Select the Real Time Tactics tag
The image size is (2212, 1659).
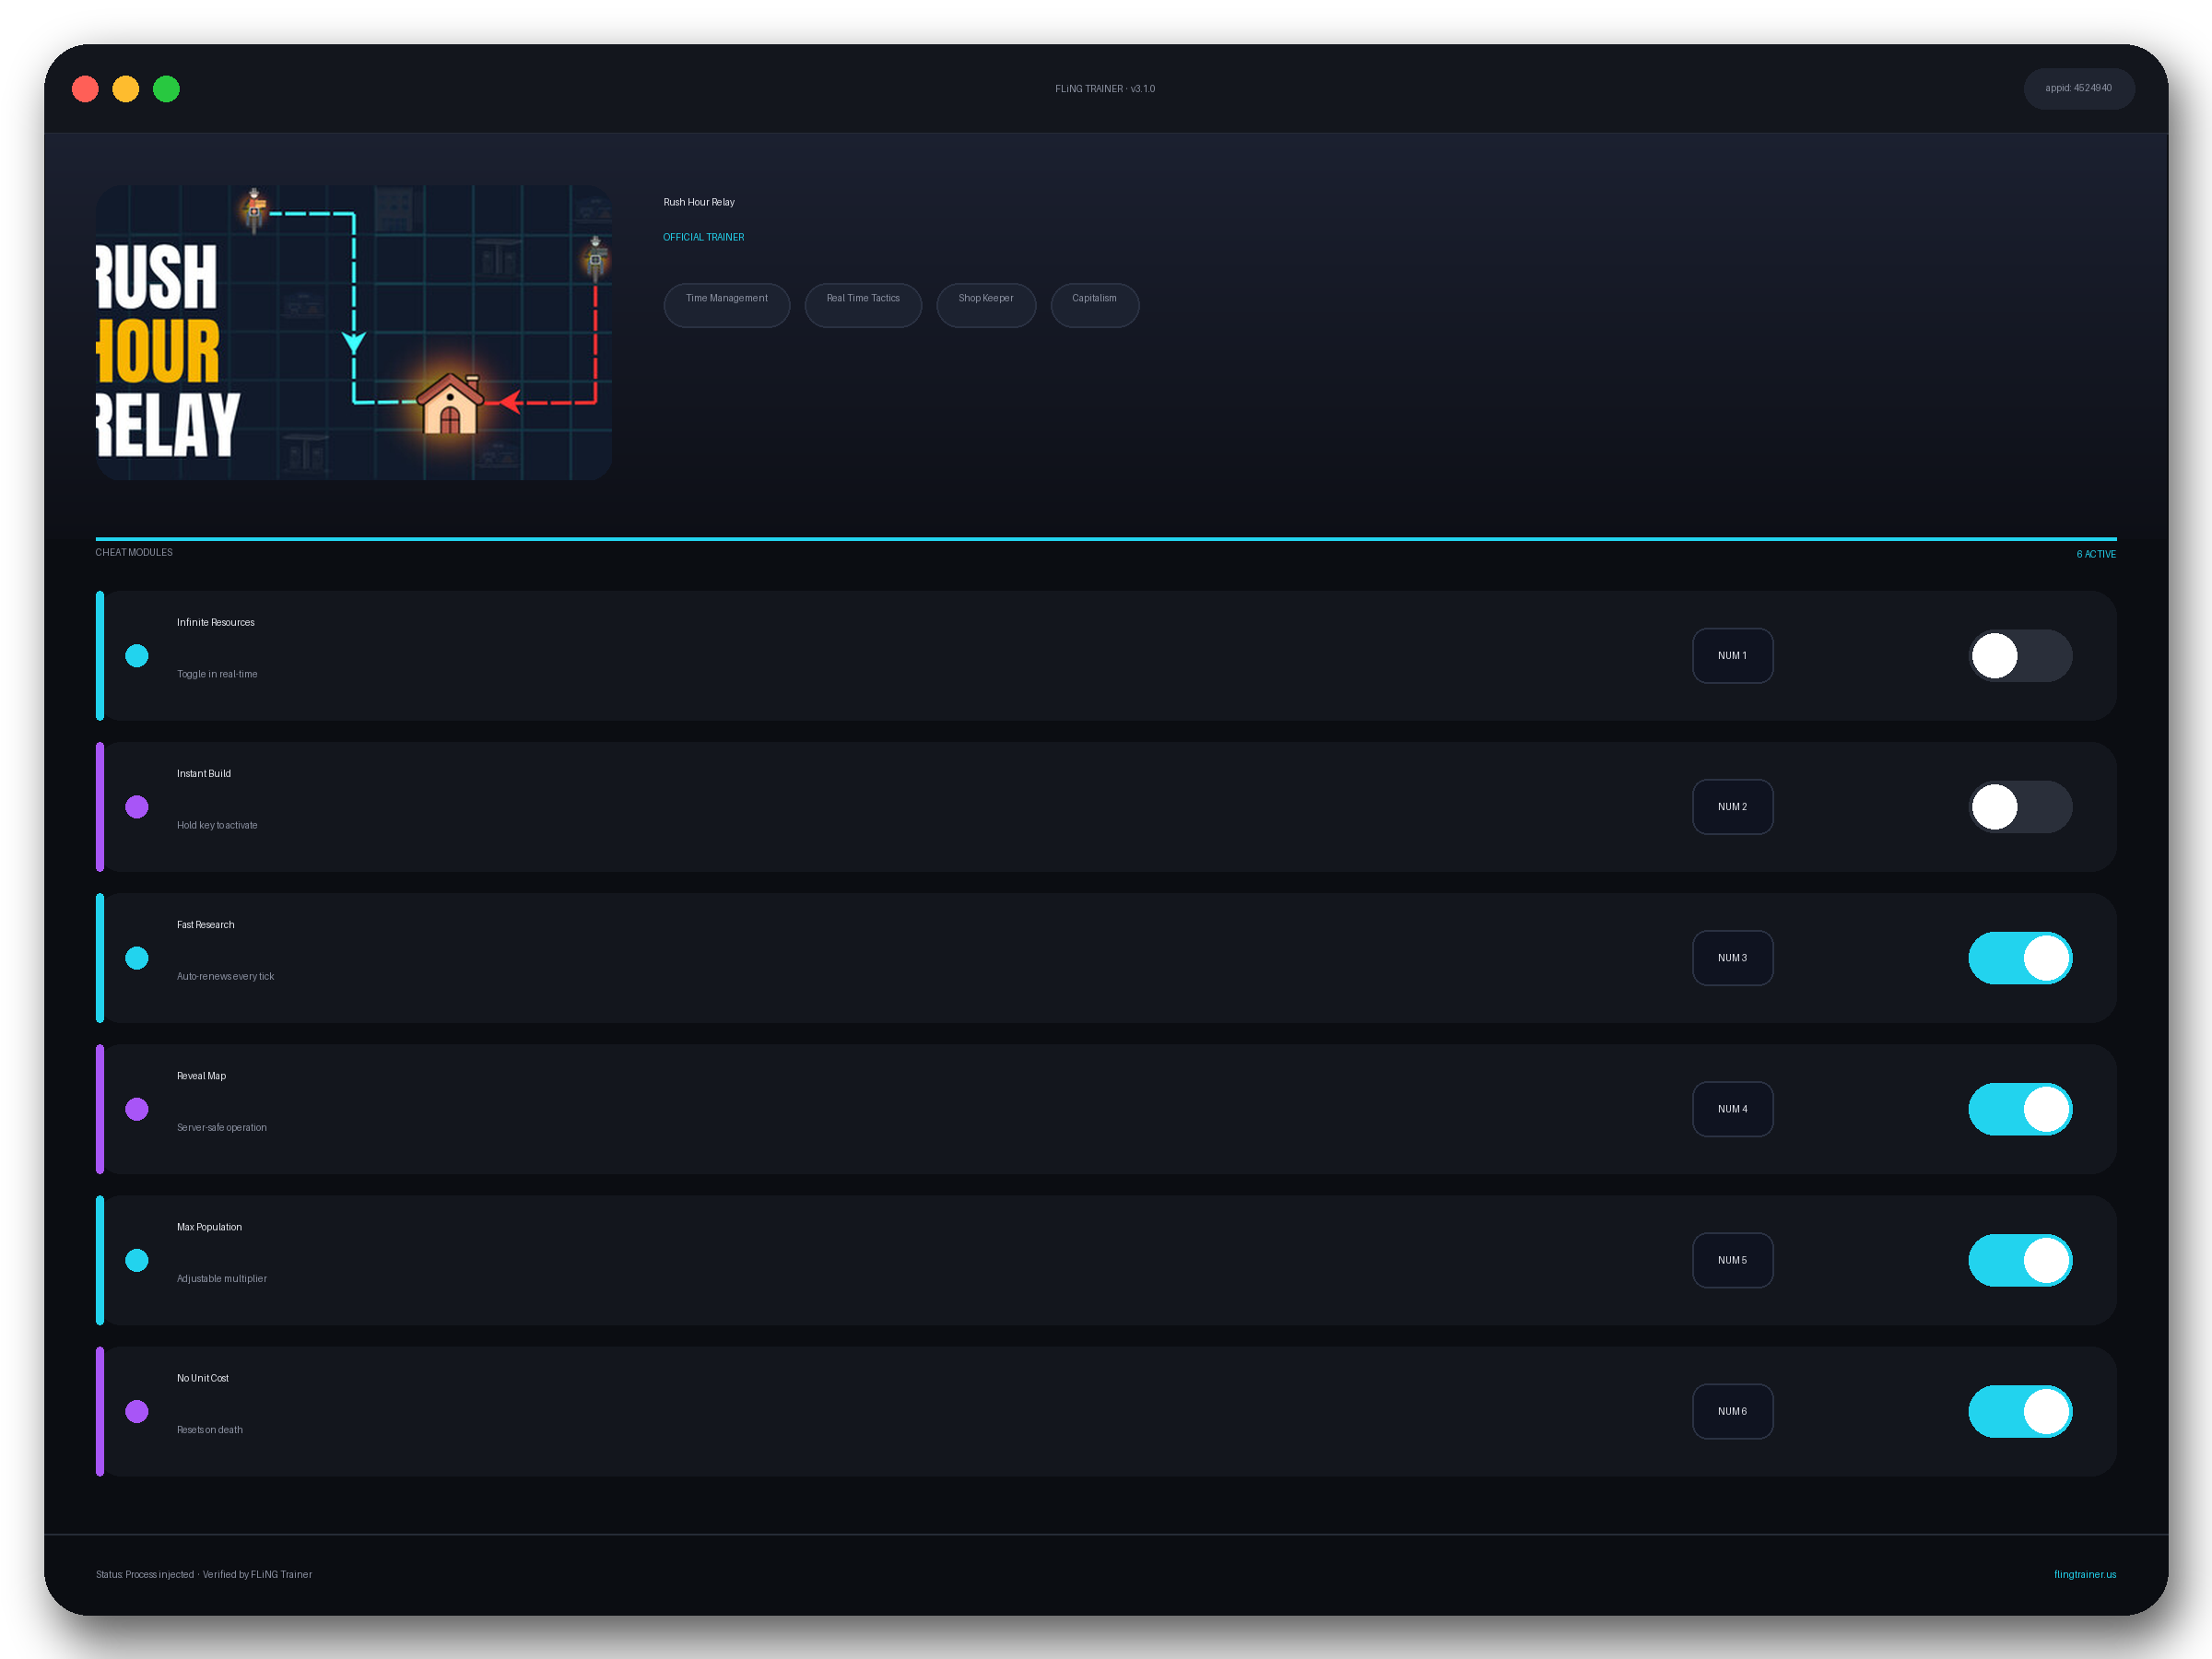(863, 305)
